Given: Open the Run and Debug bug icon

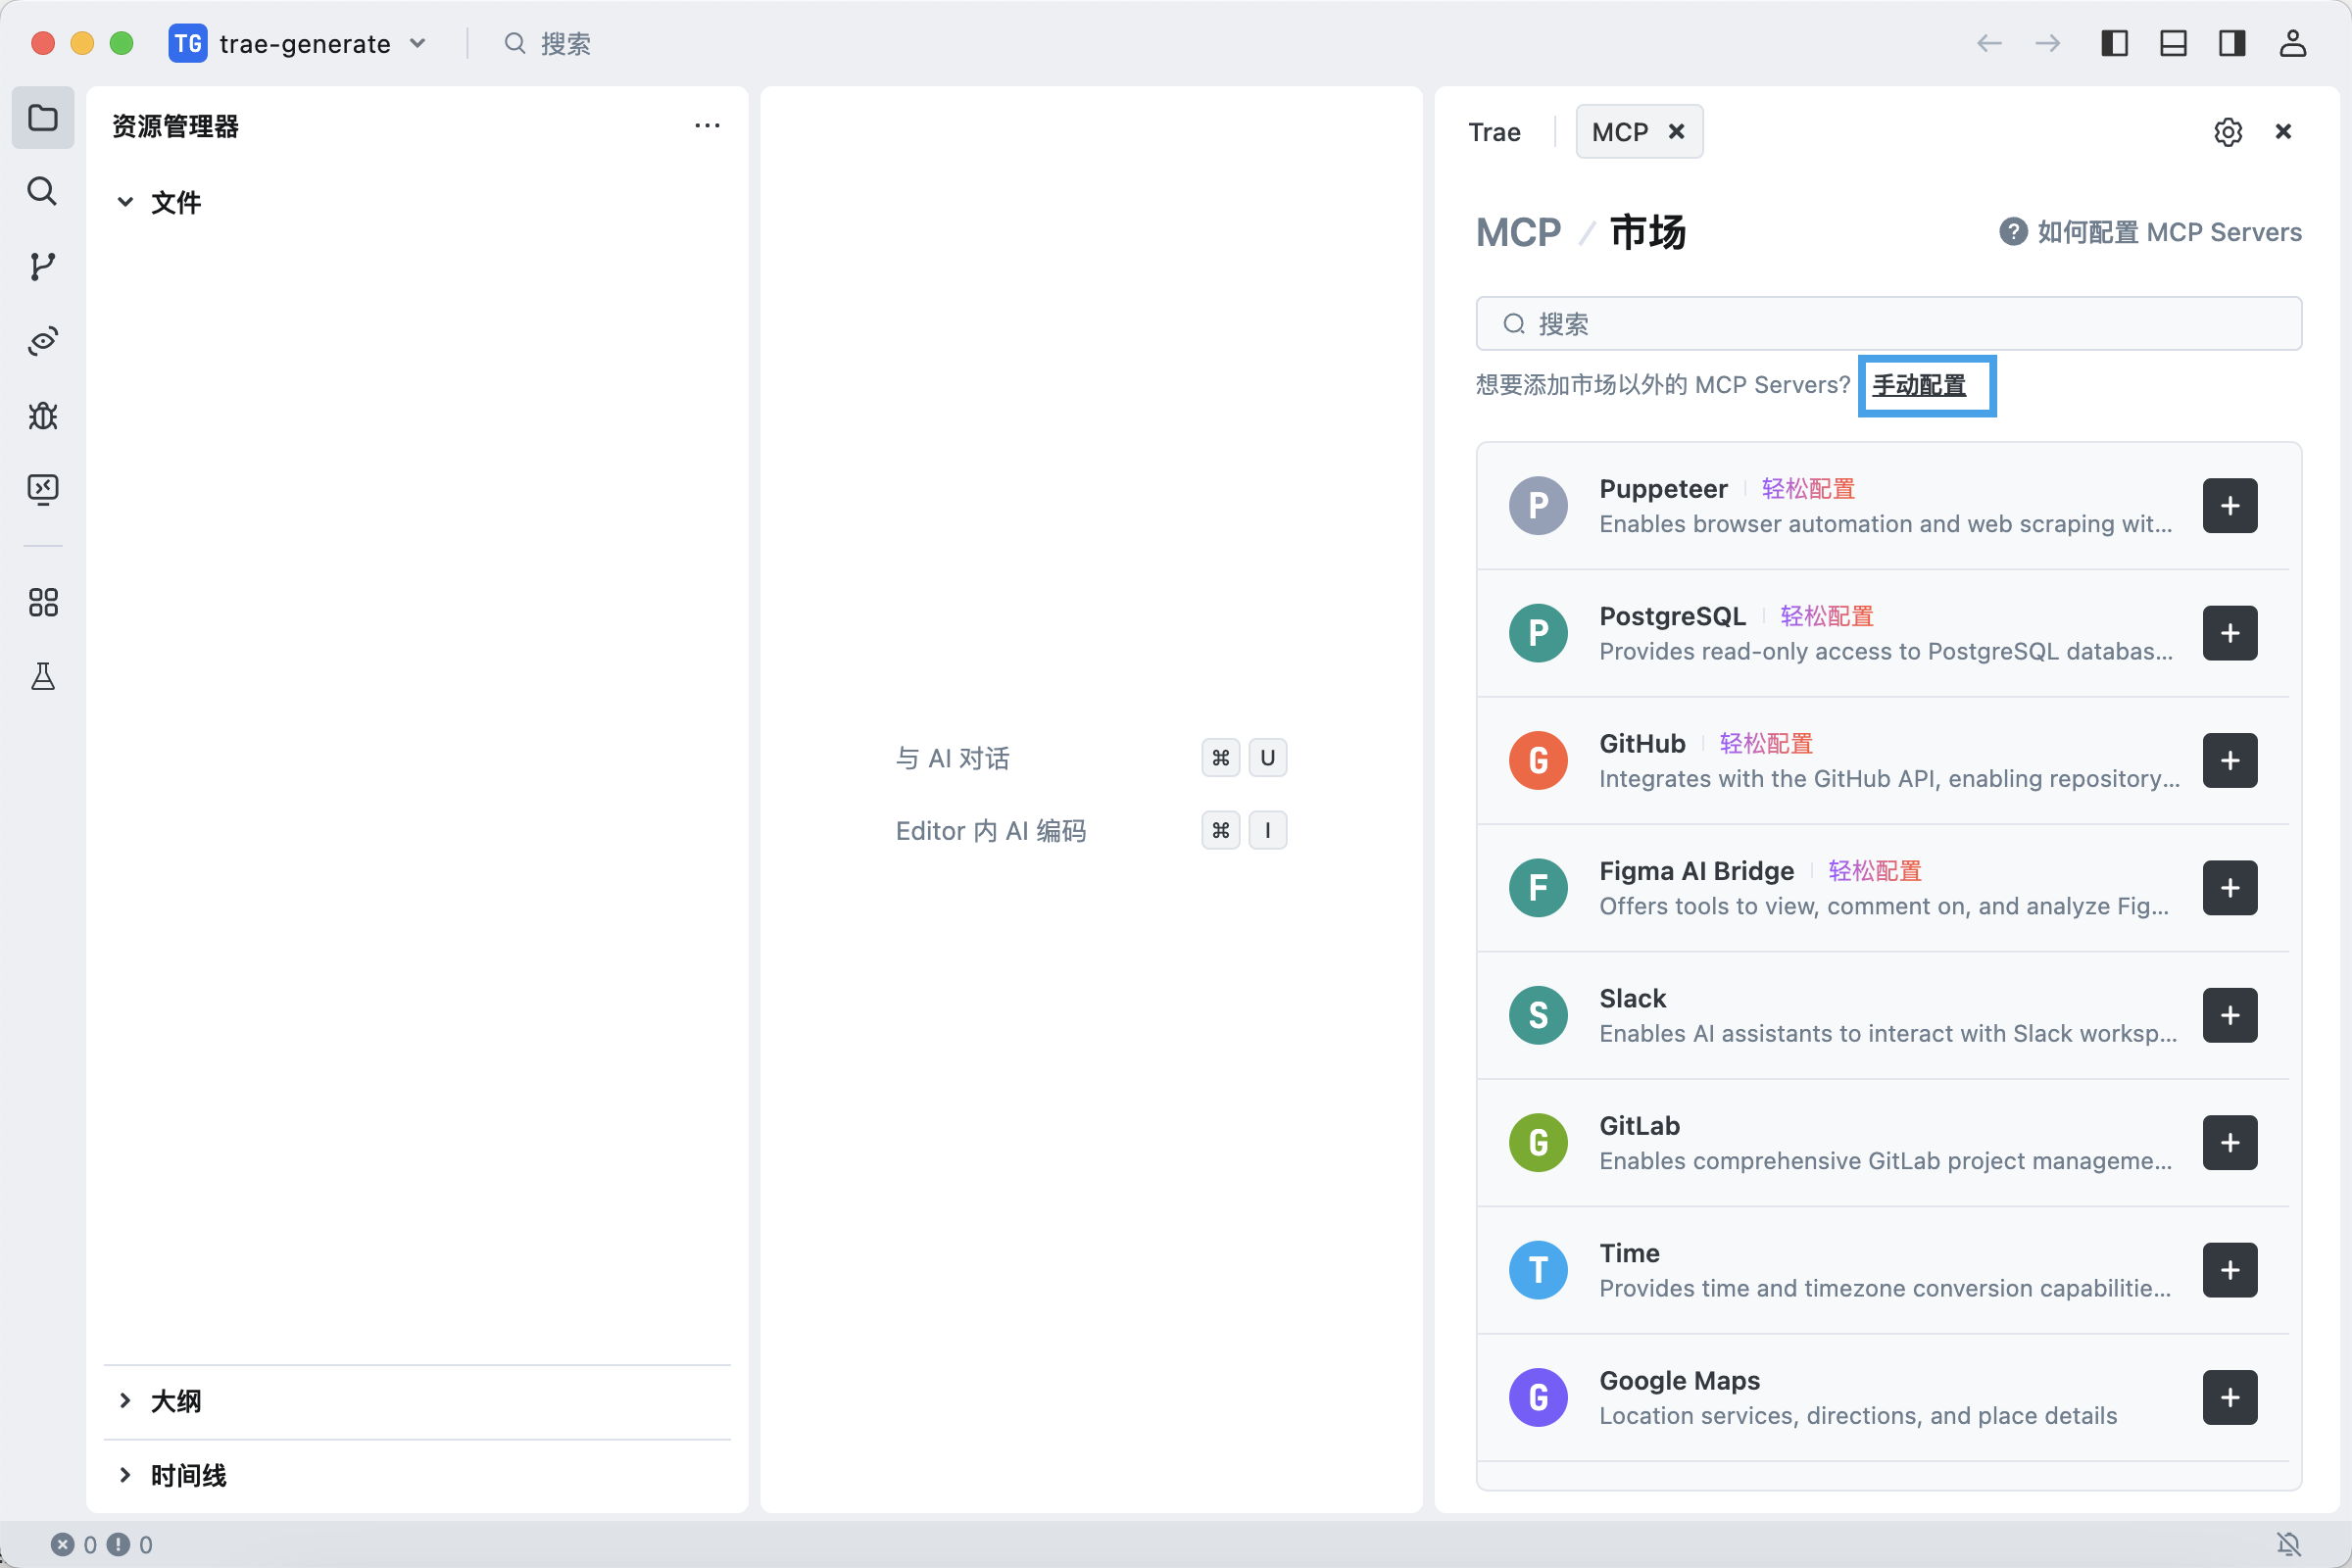Looking at the screenshot, I should pyautogui.click(x=42, y=415).
